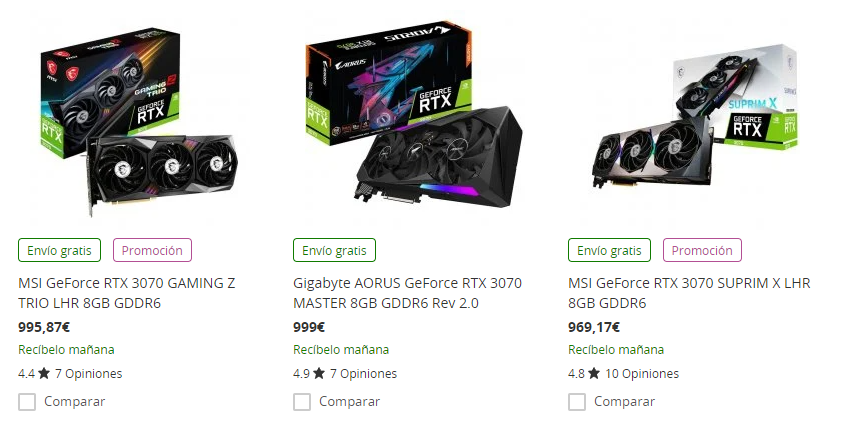Click the star rating icon beside 4.8
The height and width of the screenshot is (430, 841).
click(x=593, y=374)
